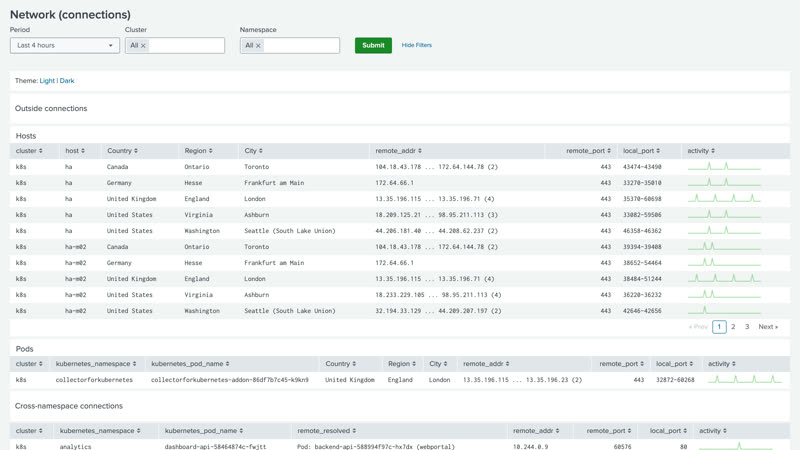Click the Pods row activity sparkline

[745, 380]
